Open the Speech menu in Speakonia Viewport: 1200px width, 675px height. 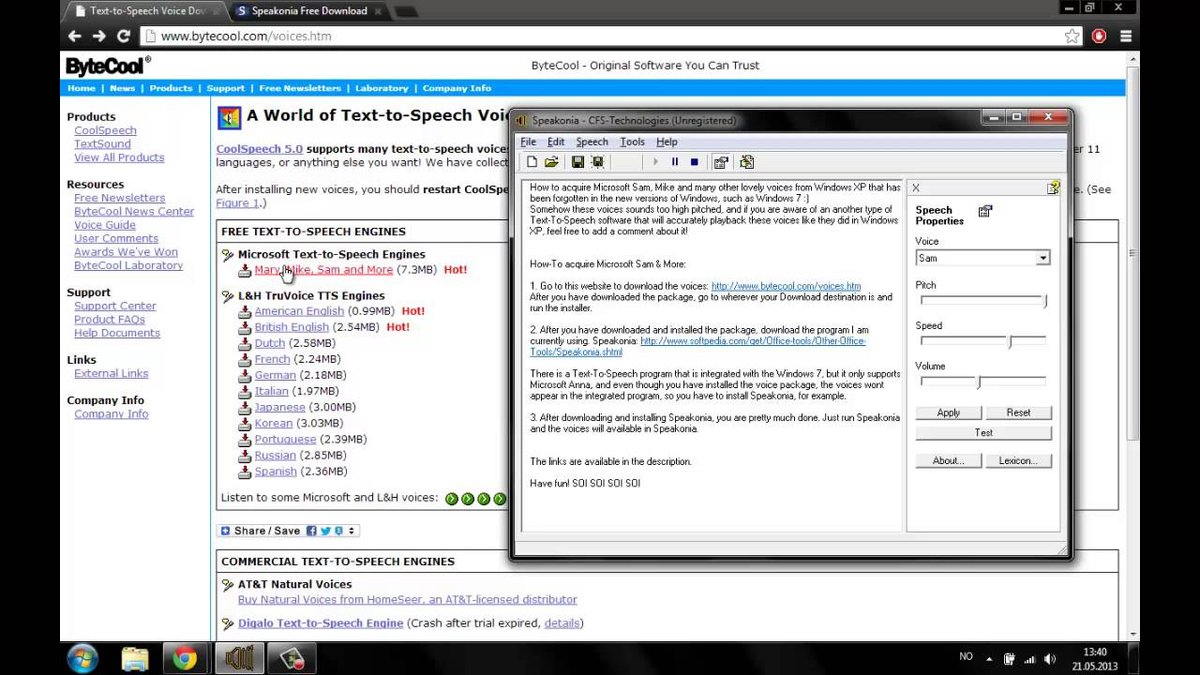pyautogui.click(x=592, y=141)
